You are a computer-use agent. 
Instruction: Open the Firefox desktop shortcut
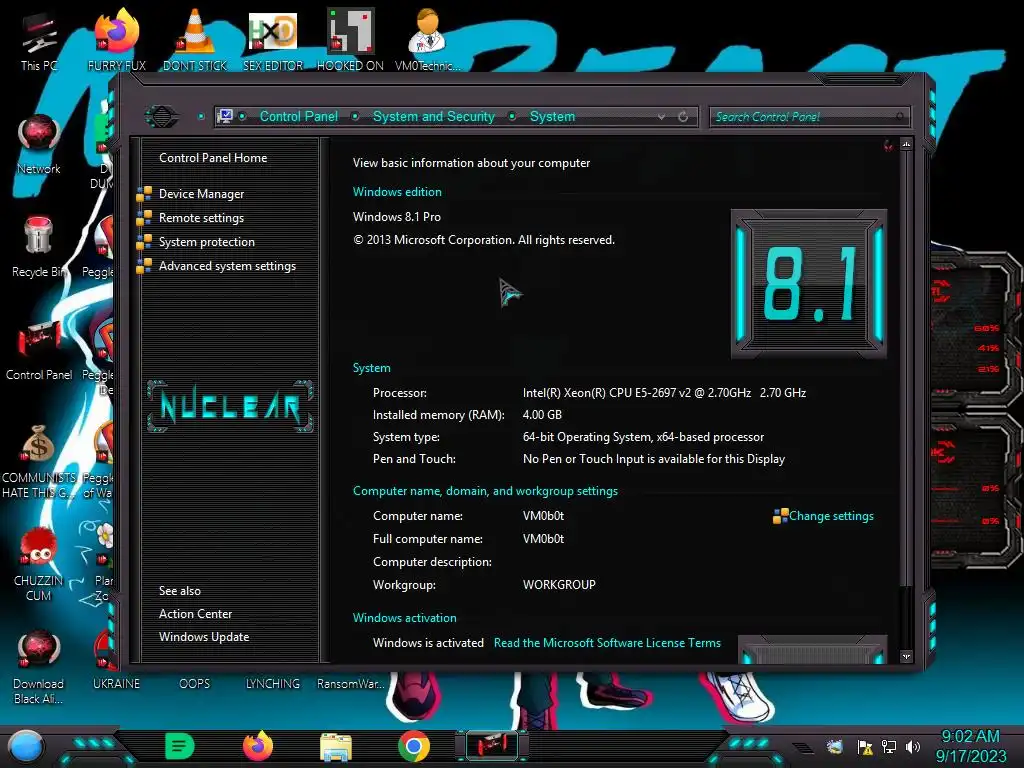[117, 40]
